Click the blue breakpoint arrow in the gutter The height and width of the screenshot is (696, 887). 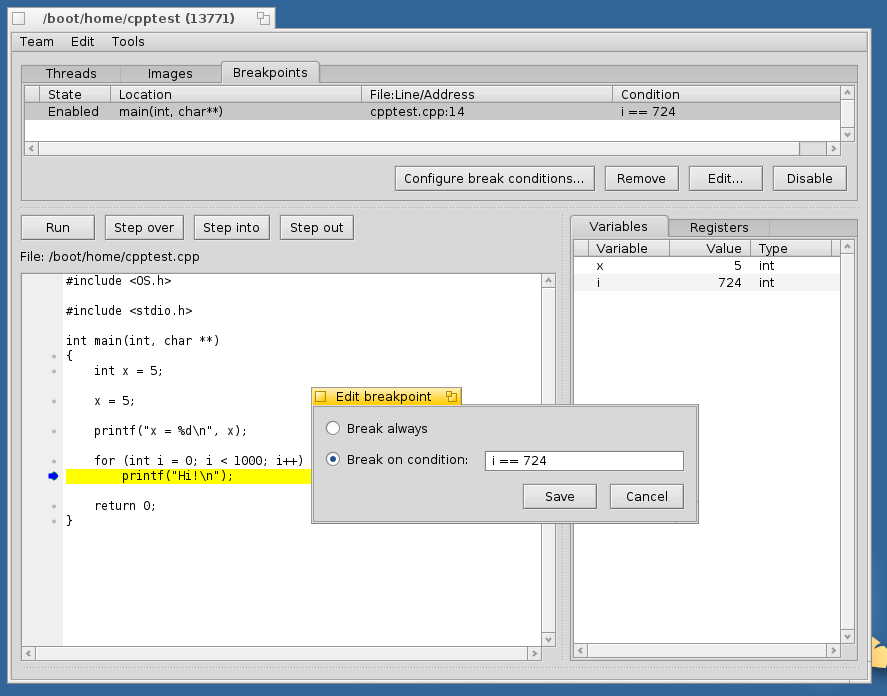(53, 476)
